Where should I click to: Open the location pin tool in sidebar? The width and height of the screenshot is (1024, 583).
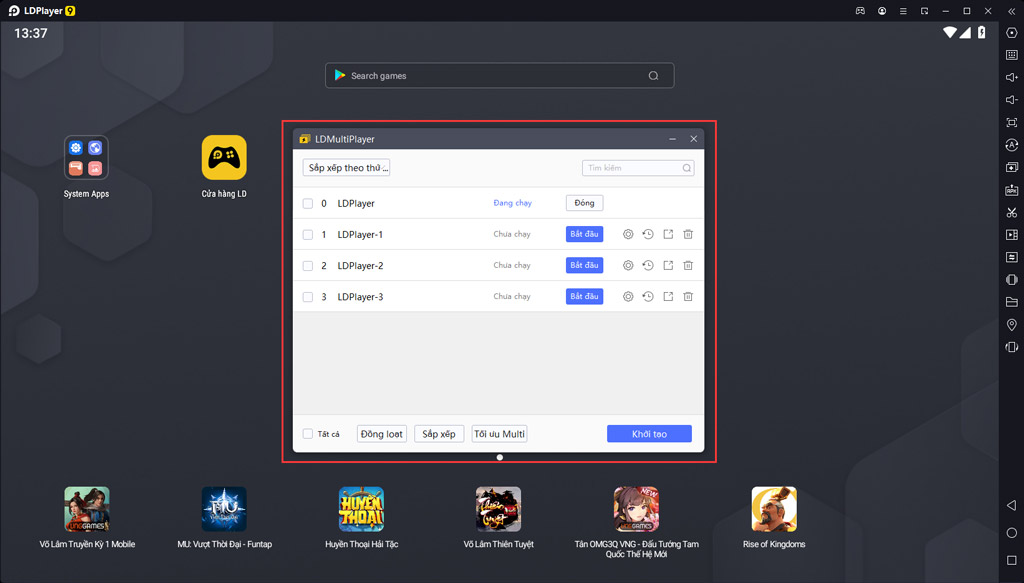[x=1011, y=325]
